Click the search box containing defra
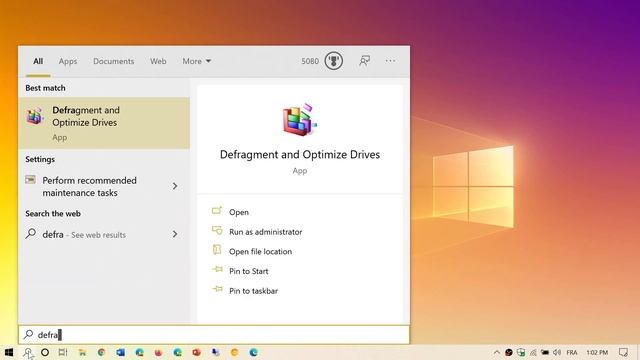Screen dimensions: 640x360 click(x=214, y=335)
